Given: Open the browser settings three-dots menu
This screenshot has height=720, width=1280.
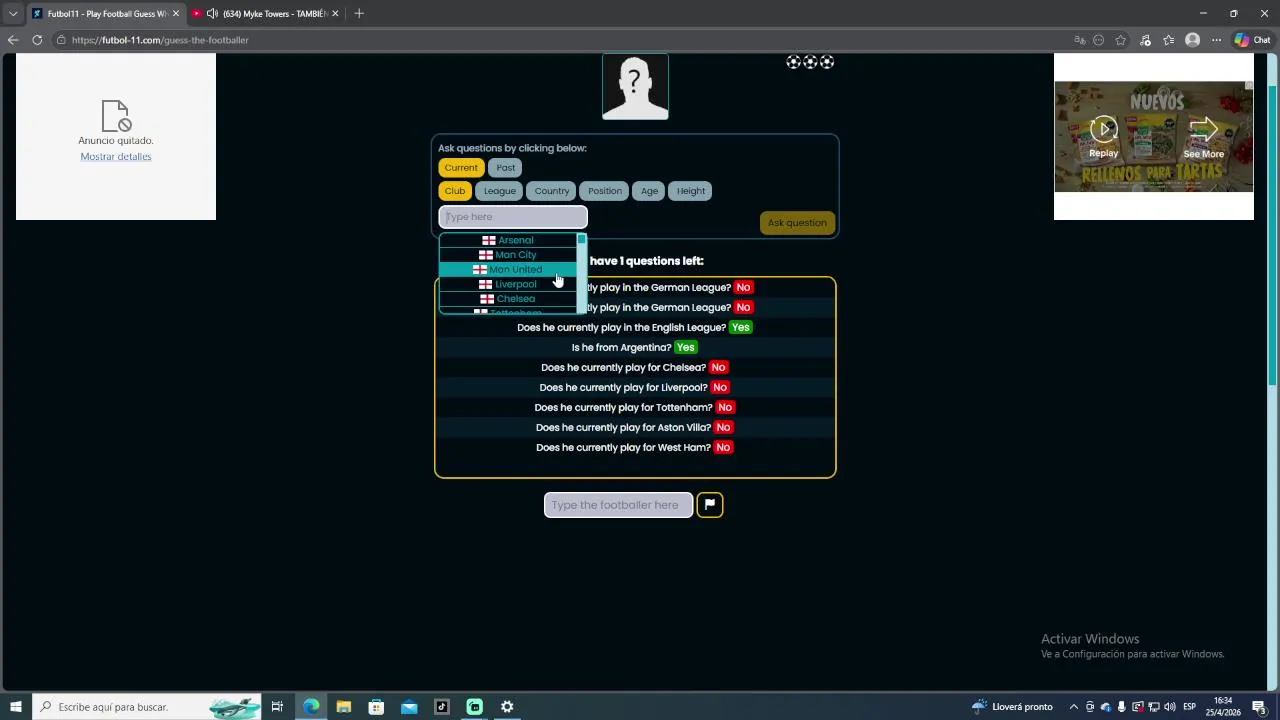Looking at the screenshot, I should click(1216, 40).
